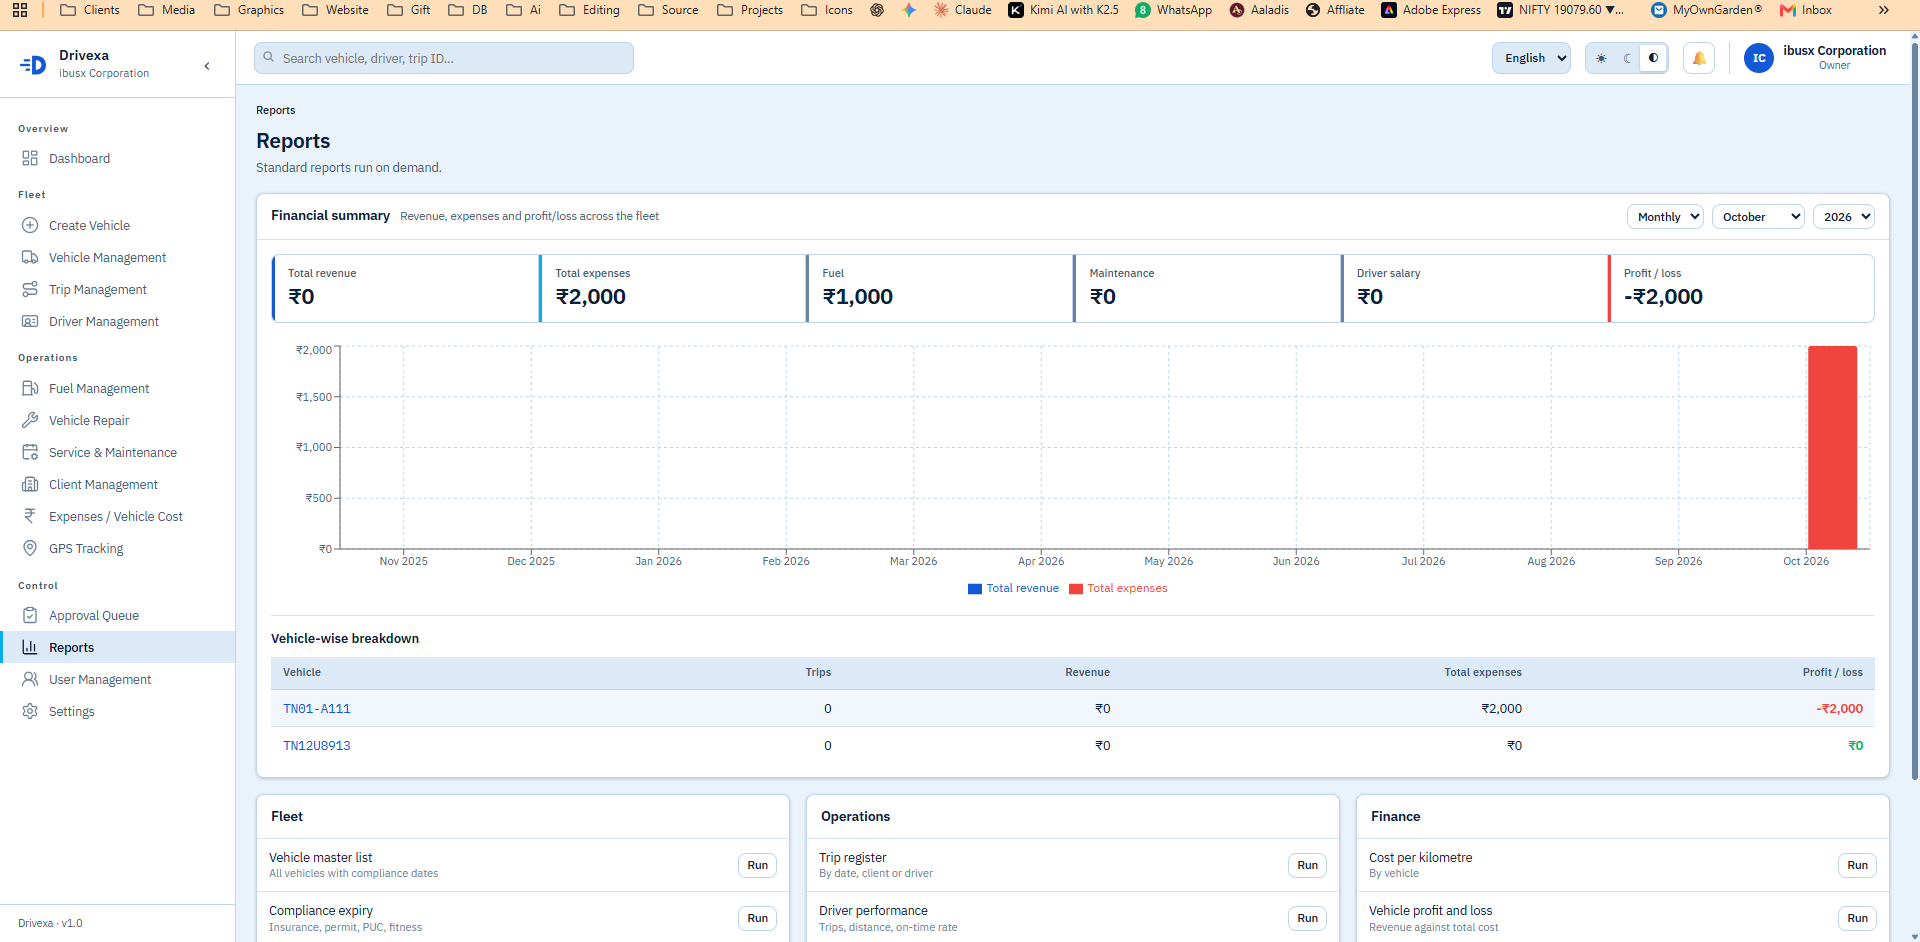1920x942 pixels.
Task: Open Fuel Management from sidebar icon
Action: click(x=30, y=388)
